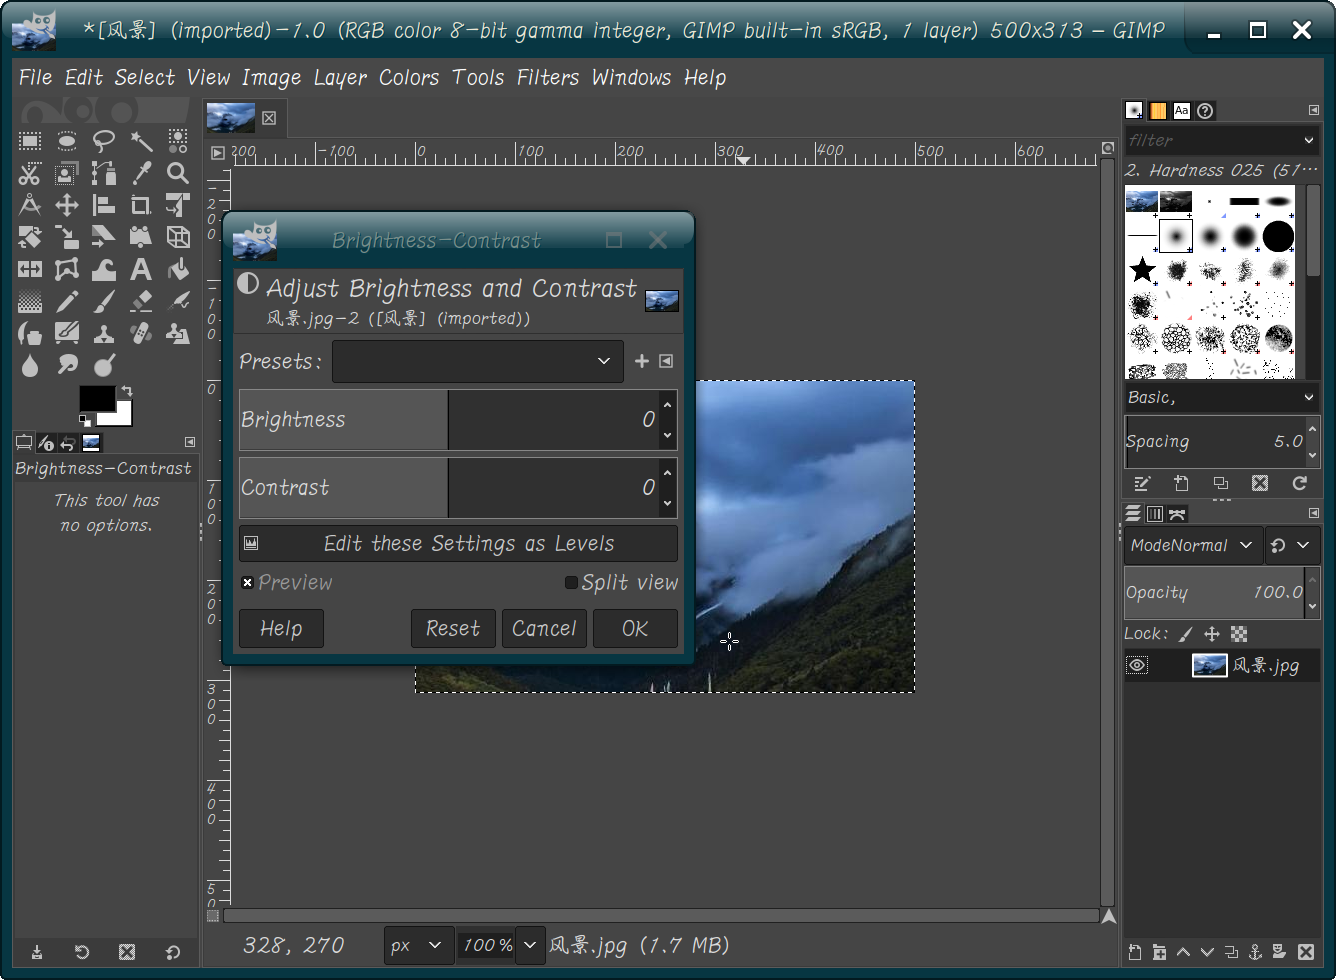Open the Filters menu

pyautogui.click(x=547, y=77)
